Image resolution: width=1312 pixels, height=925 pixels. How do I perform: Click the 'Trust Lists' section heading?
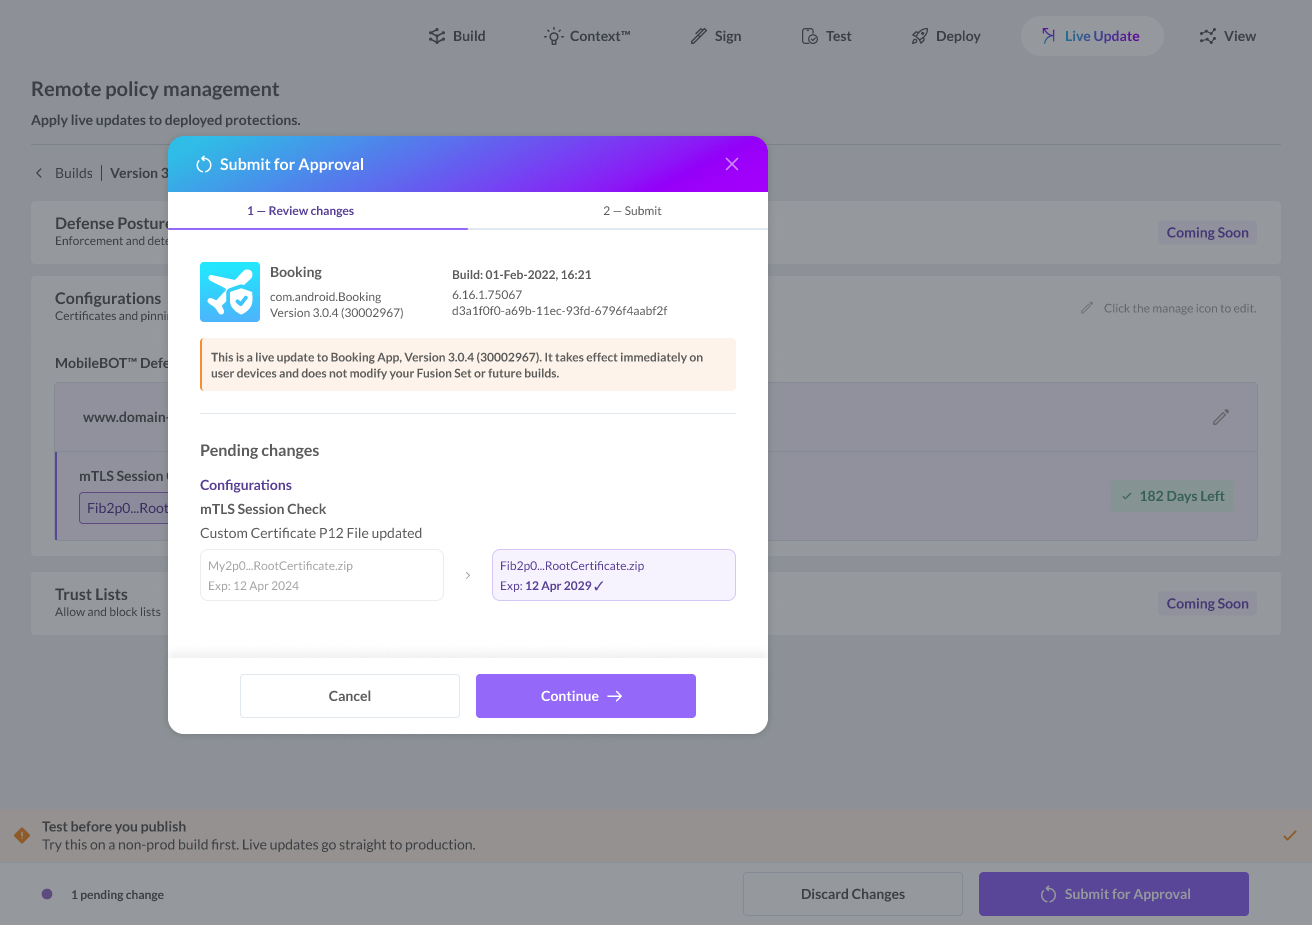tap(91, 594)
